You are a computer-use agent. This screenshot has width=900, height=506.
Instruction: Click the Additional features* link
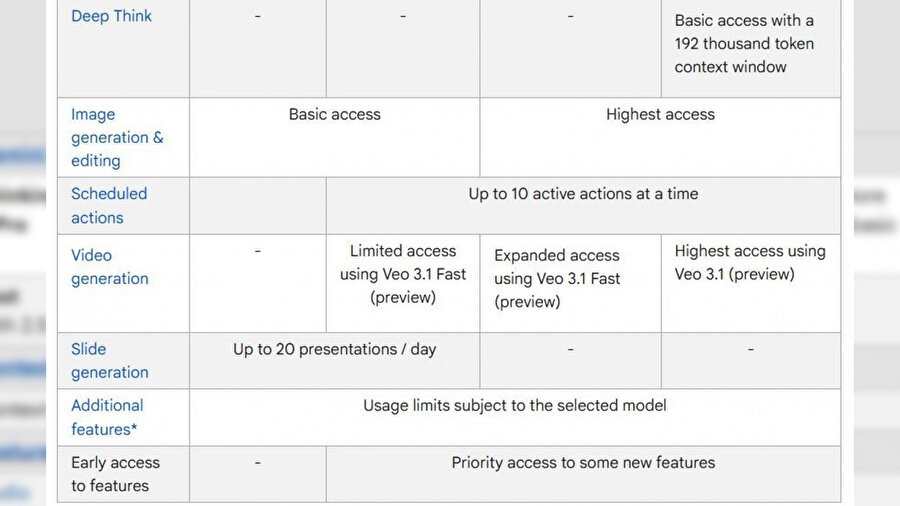(x=107, y=417)
